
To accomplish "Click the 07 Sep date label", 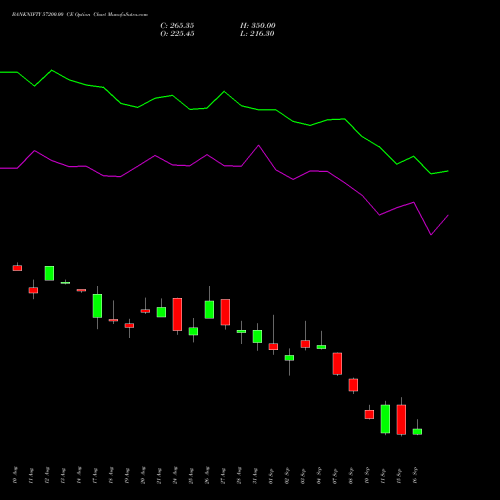I will pyautogui.click(x=335, y=475).
